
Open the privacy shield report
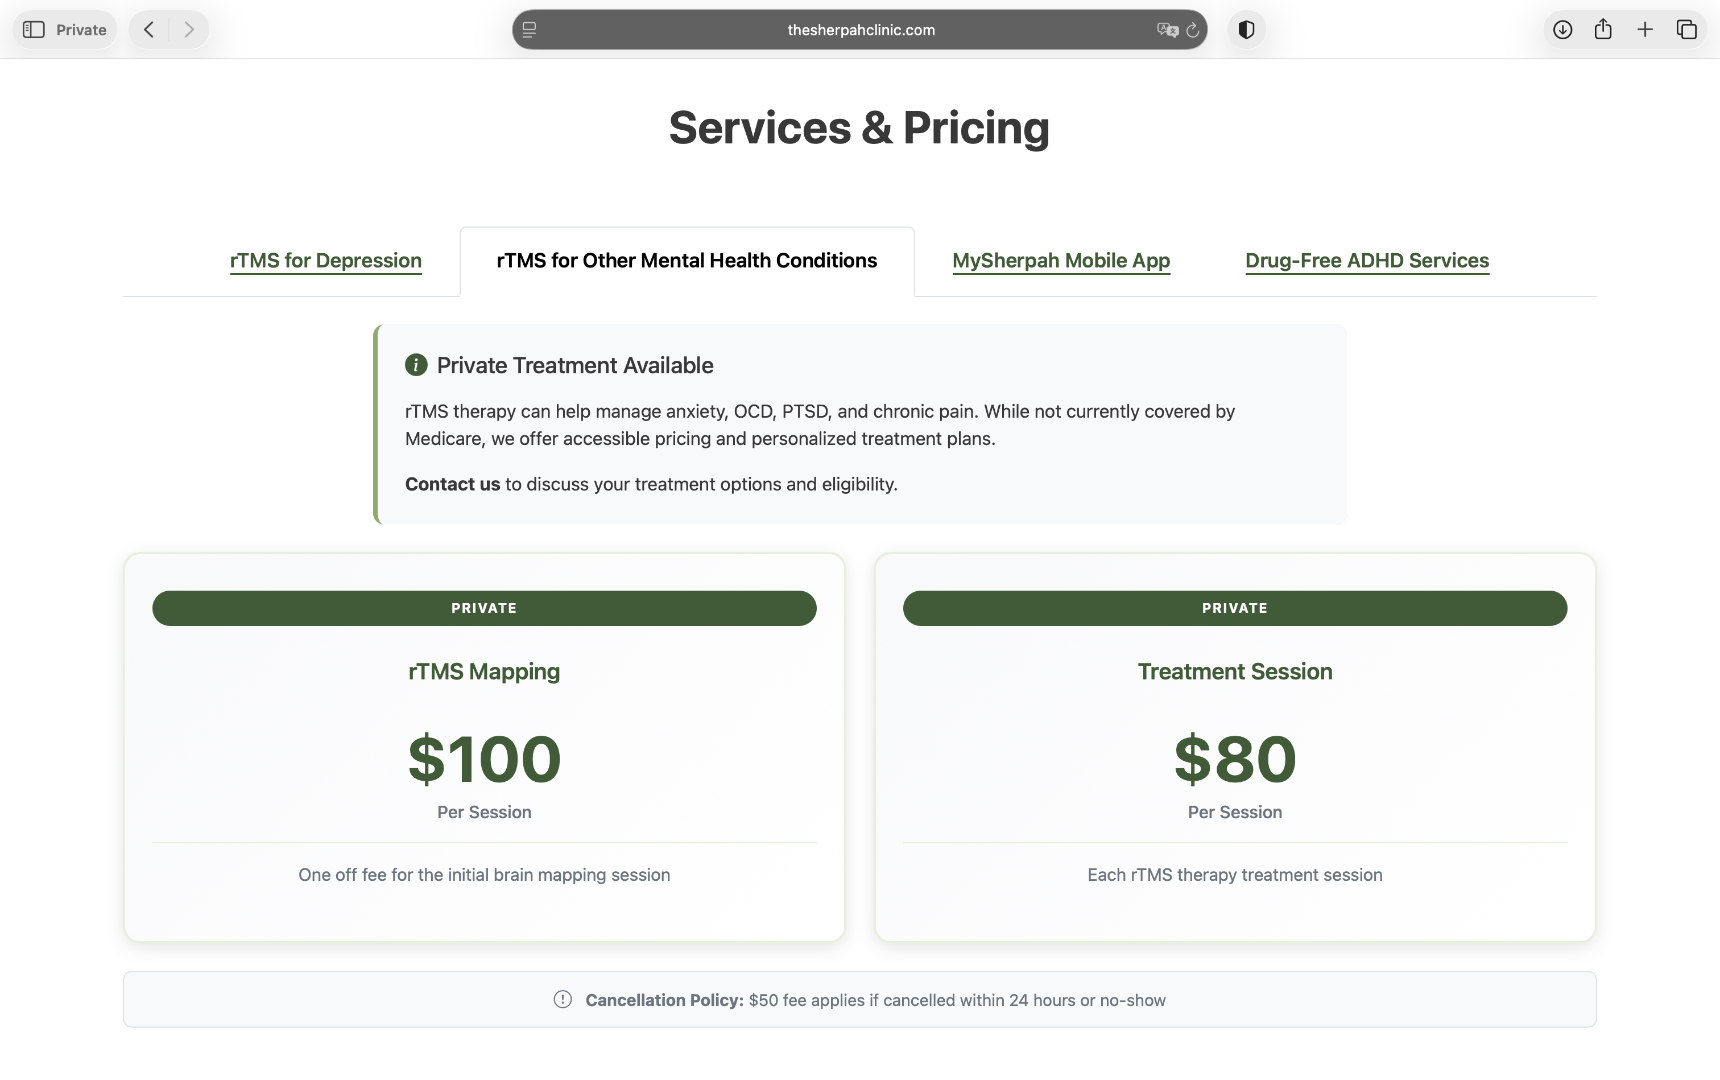coord(1246,30)
